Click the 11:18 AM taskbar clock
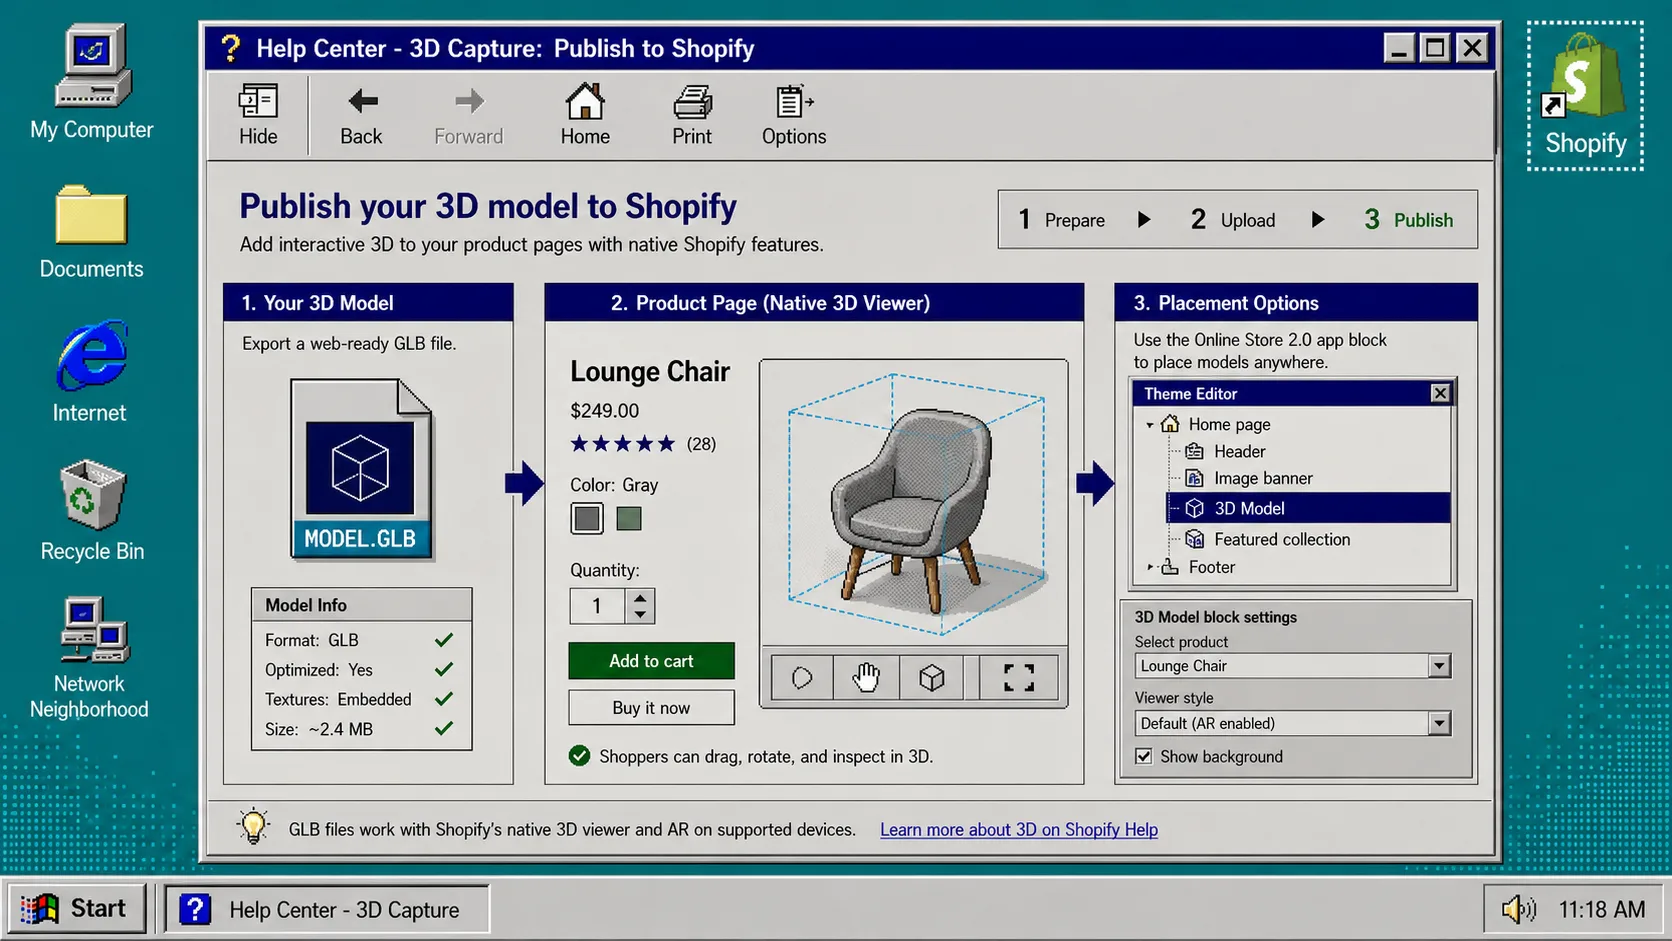The width and height of the screenshot is (1672, 941). [x=1601, y=909]
